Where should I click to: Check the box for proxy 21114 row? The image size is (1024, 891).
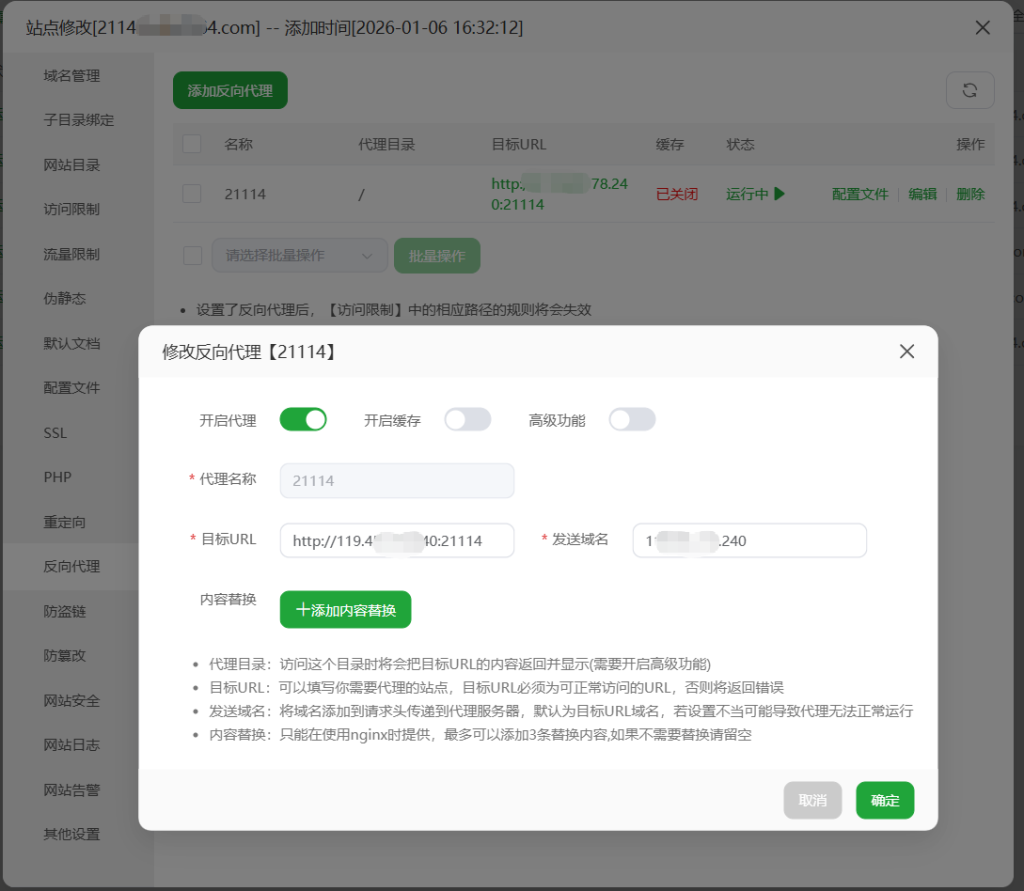(x=192, y=194)
